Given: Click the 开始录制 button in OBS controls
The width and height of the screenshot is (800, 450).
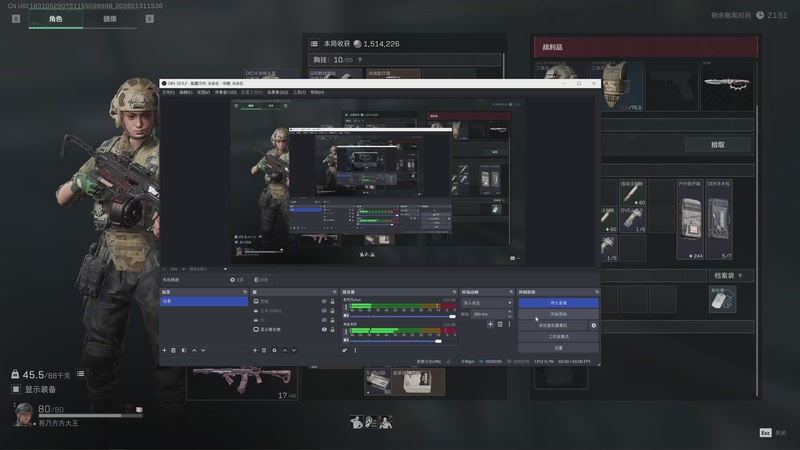Looking at the screenshot, I should pos(558,314).
